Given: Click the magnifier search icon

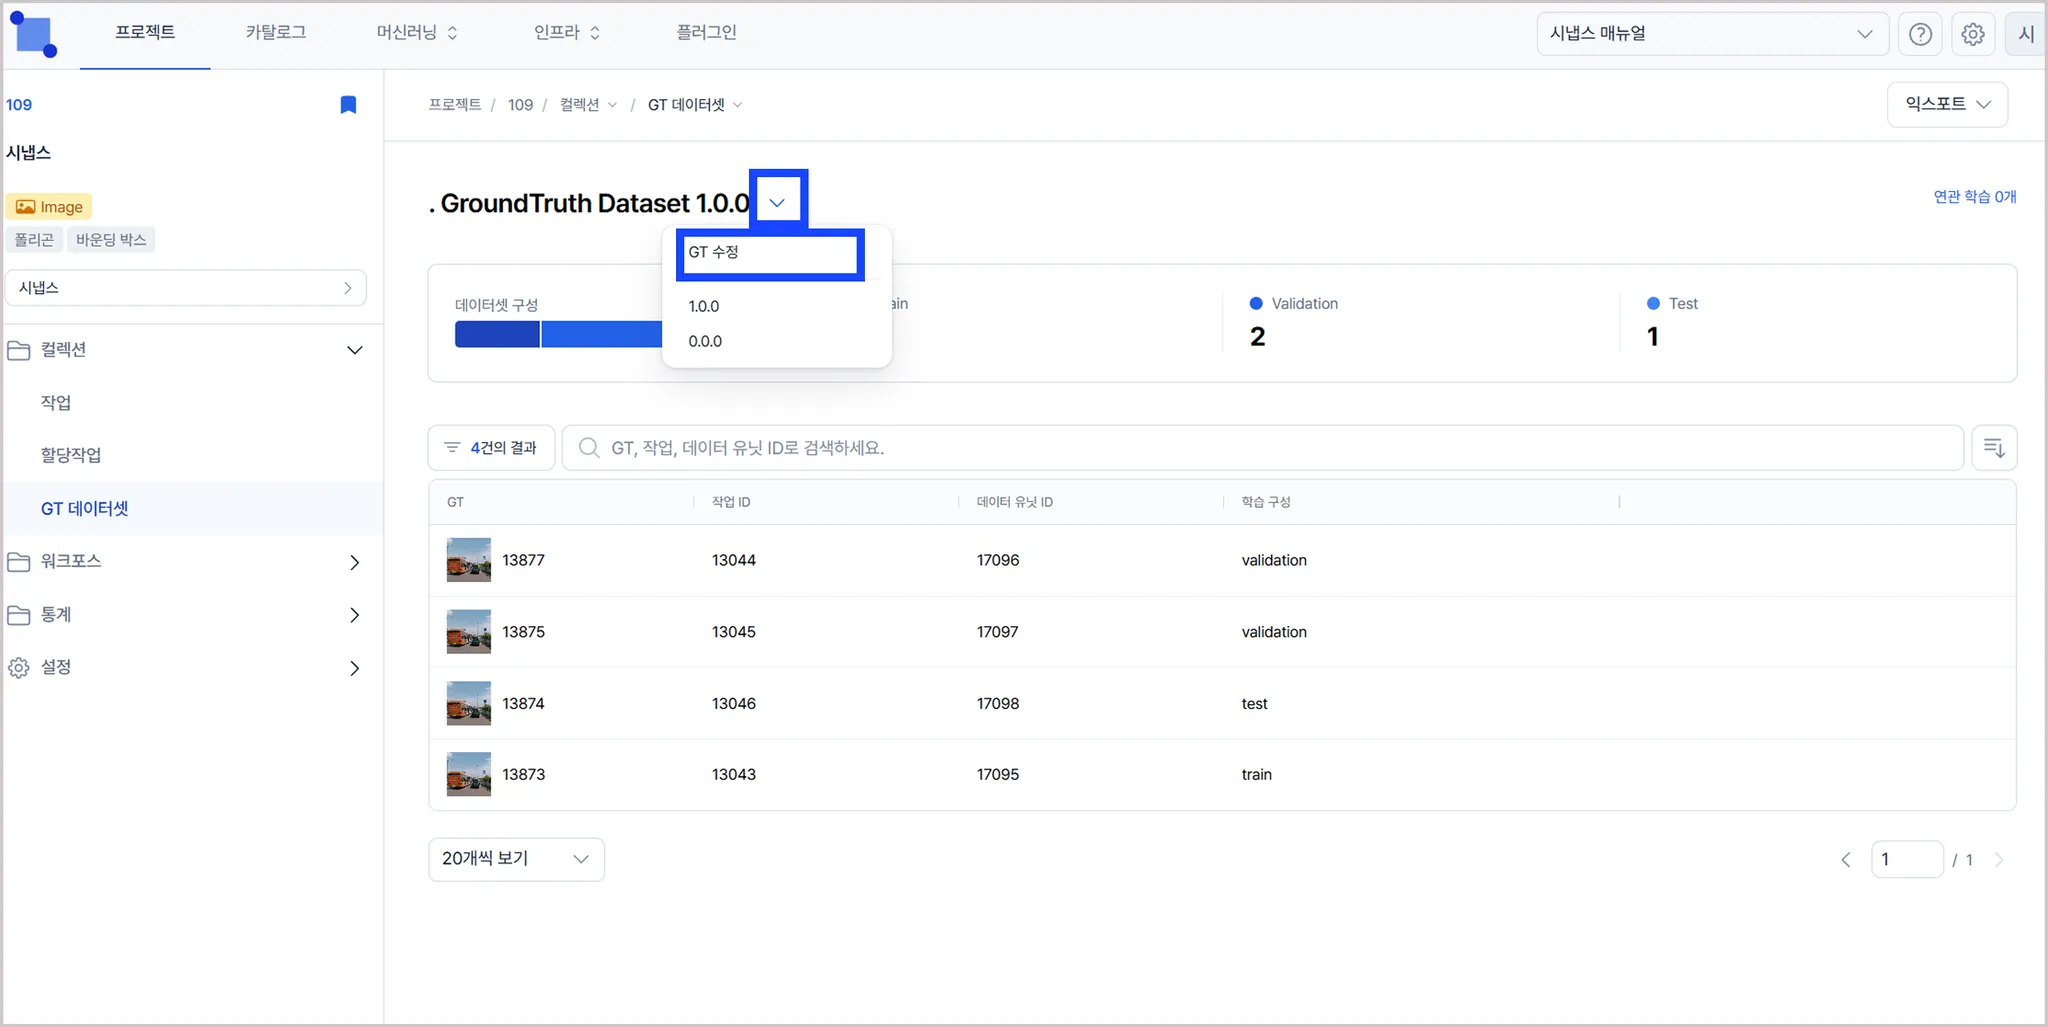Looking at the screenshot, I should (x=589, y=447).
